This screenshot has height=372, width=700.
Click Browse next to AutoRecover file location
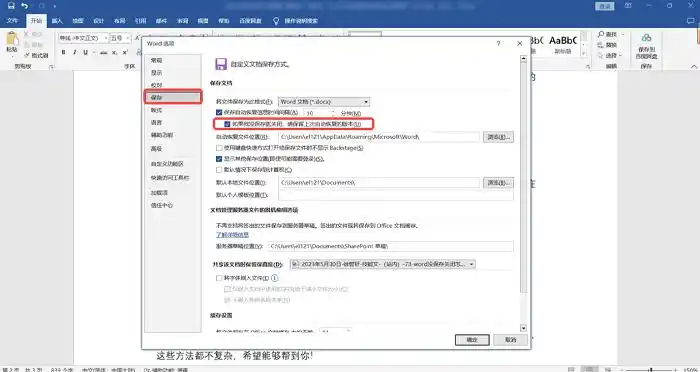[x=498, y=137]
